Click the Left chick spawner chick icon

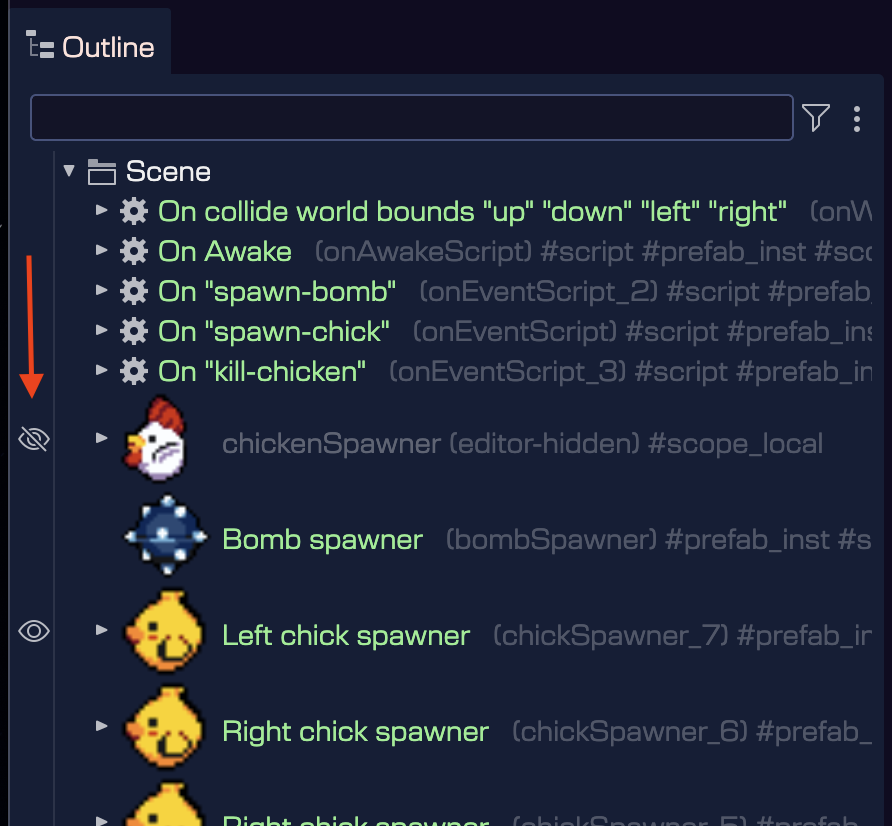click(163, 634)
